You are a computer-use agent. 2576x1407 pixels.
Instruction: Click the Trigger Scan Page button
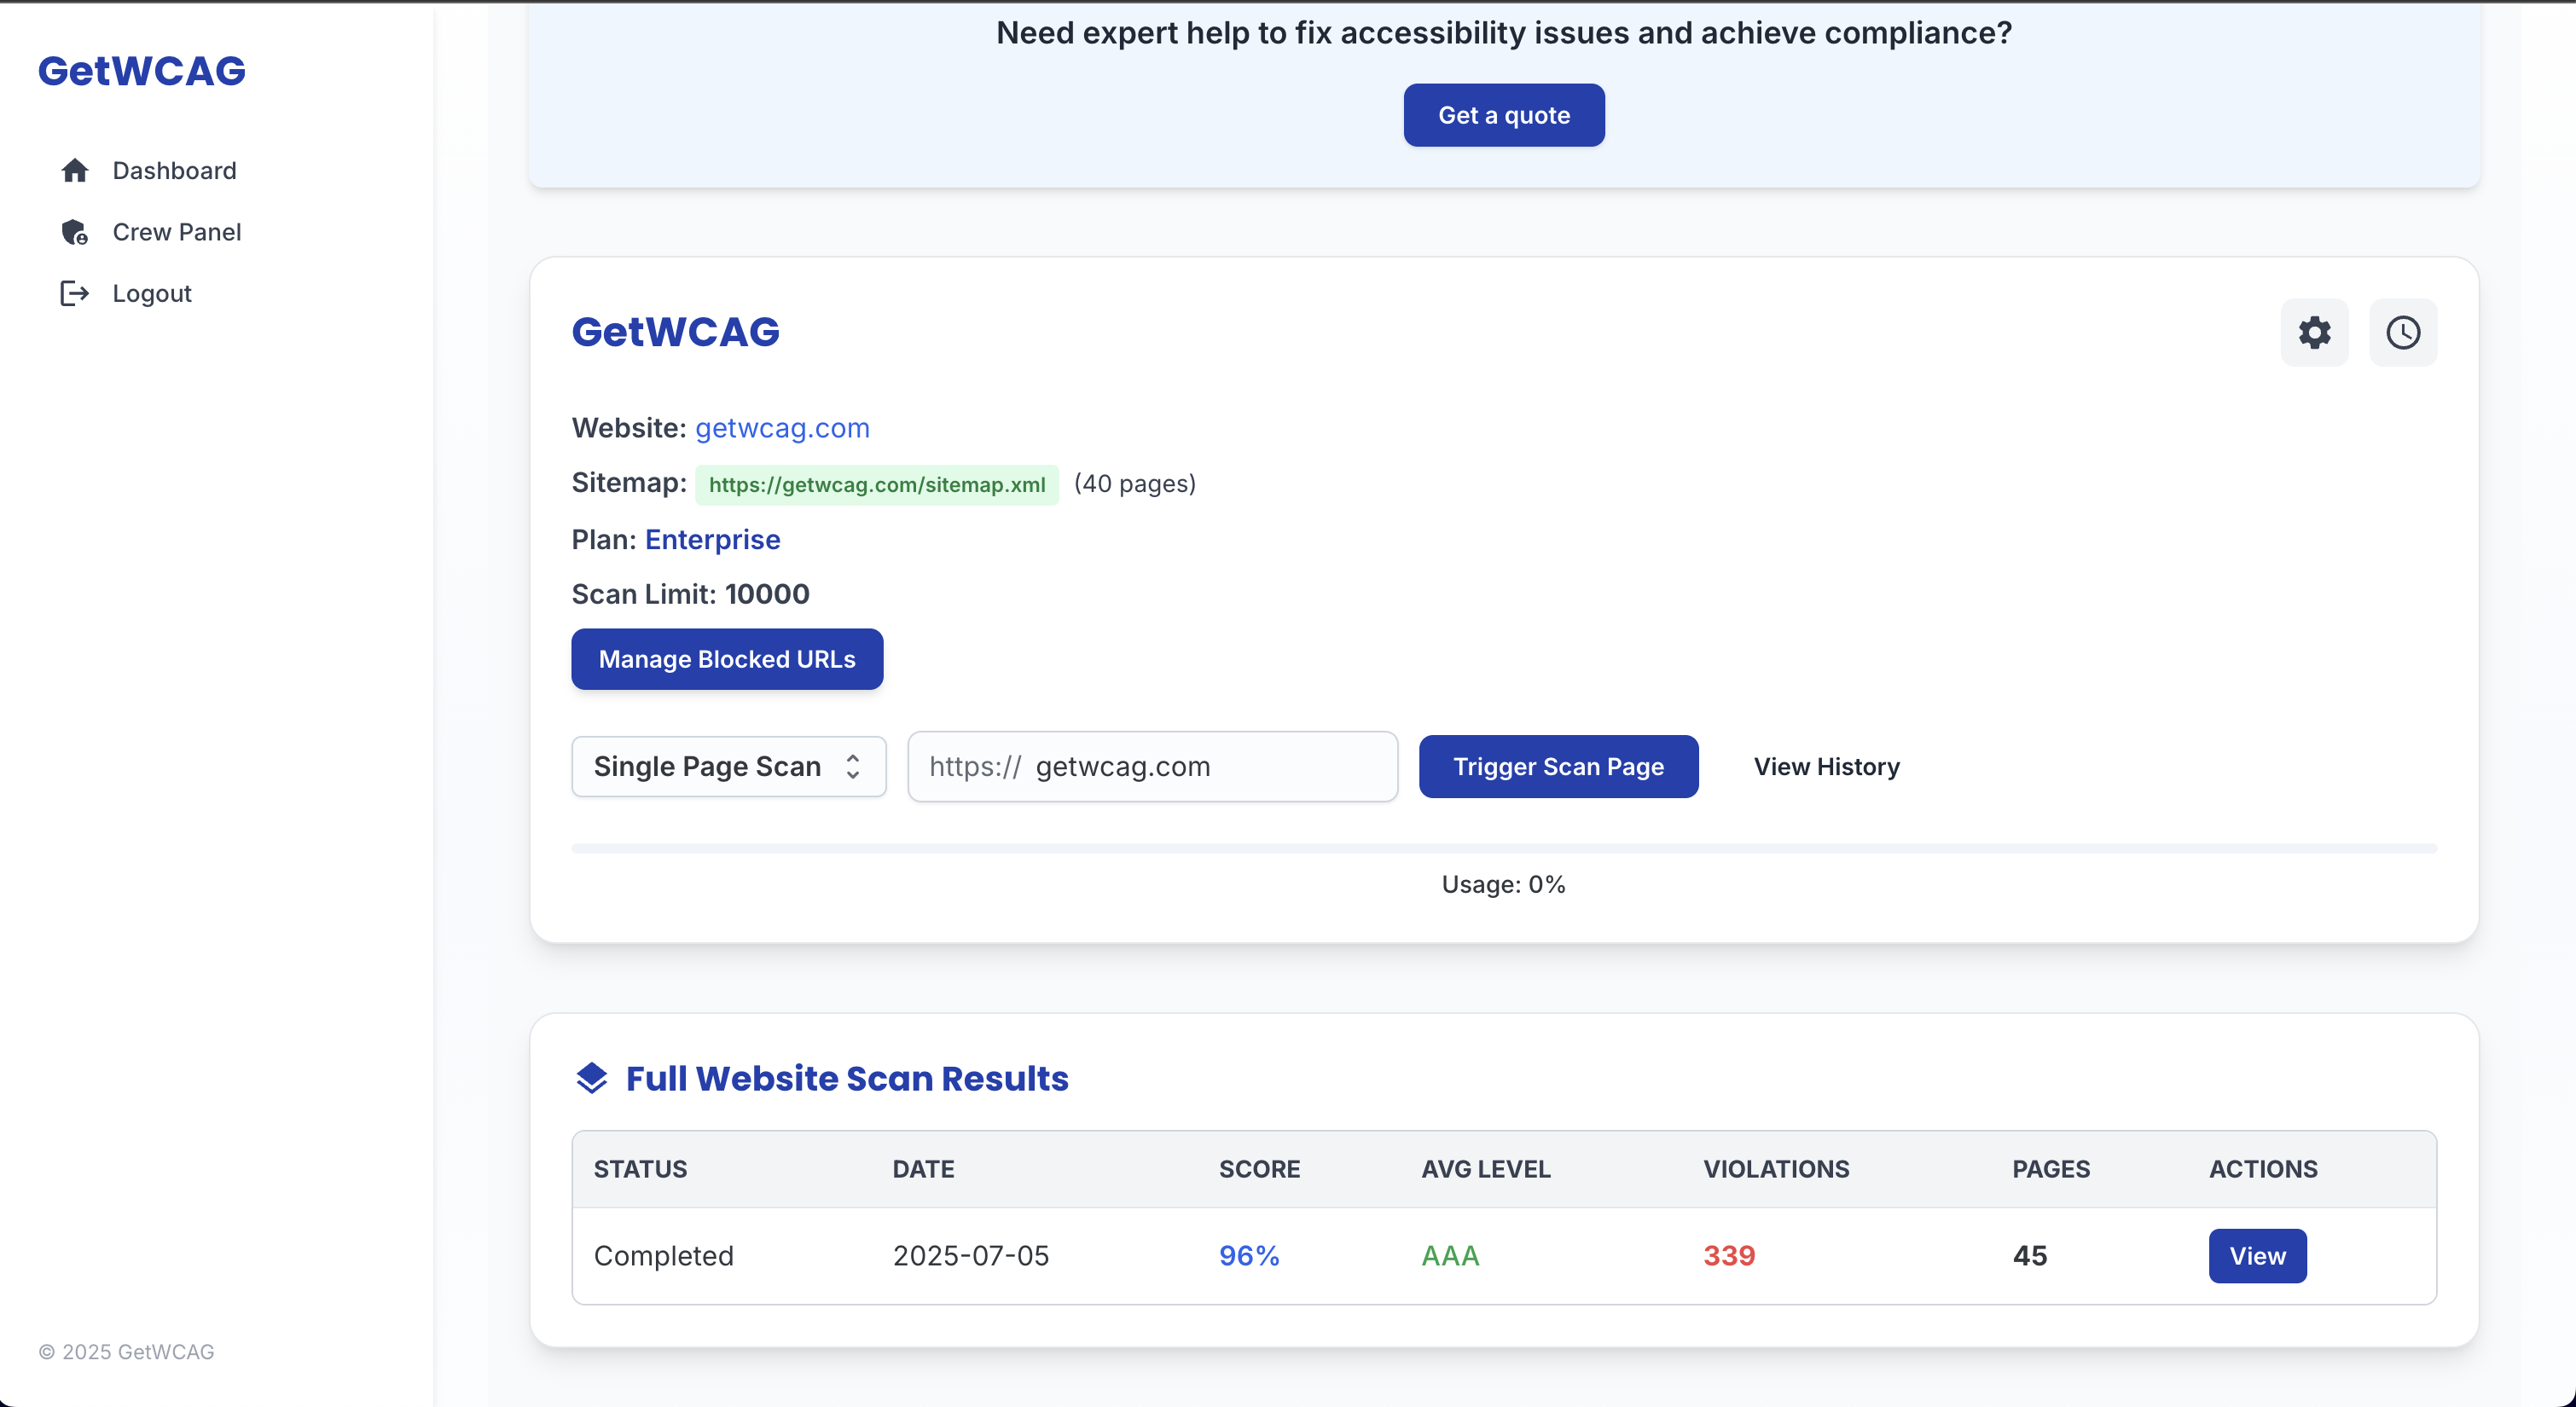pos(1558,767)
